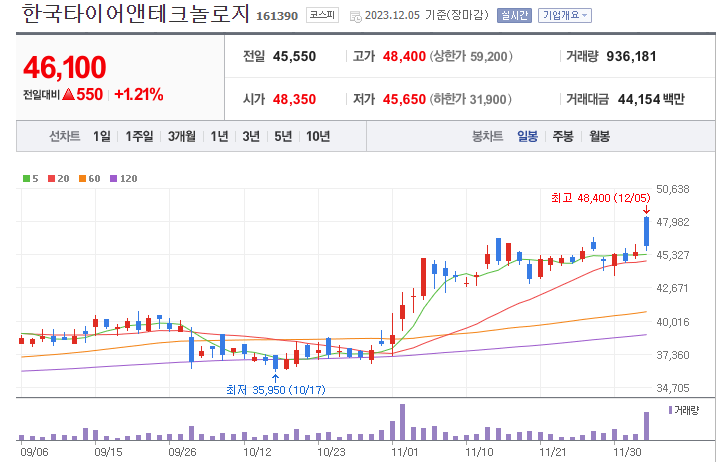Click the 시가 value 48,350
This screenshot has height=462, width=716.
pyautogui.click(x=295, y=100)
